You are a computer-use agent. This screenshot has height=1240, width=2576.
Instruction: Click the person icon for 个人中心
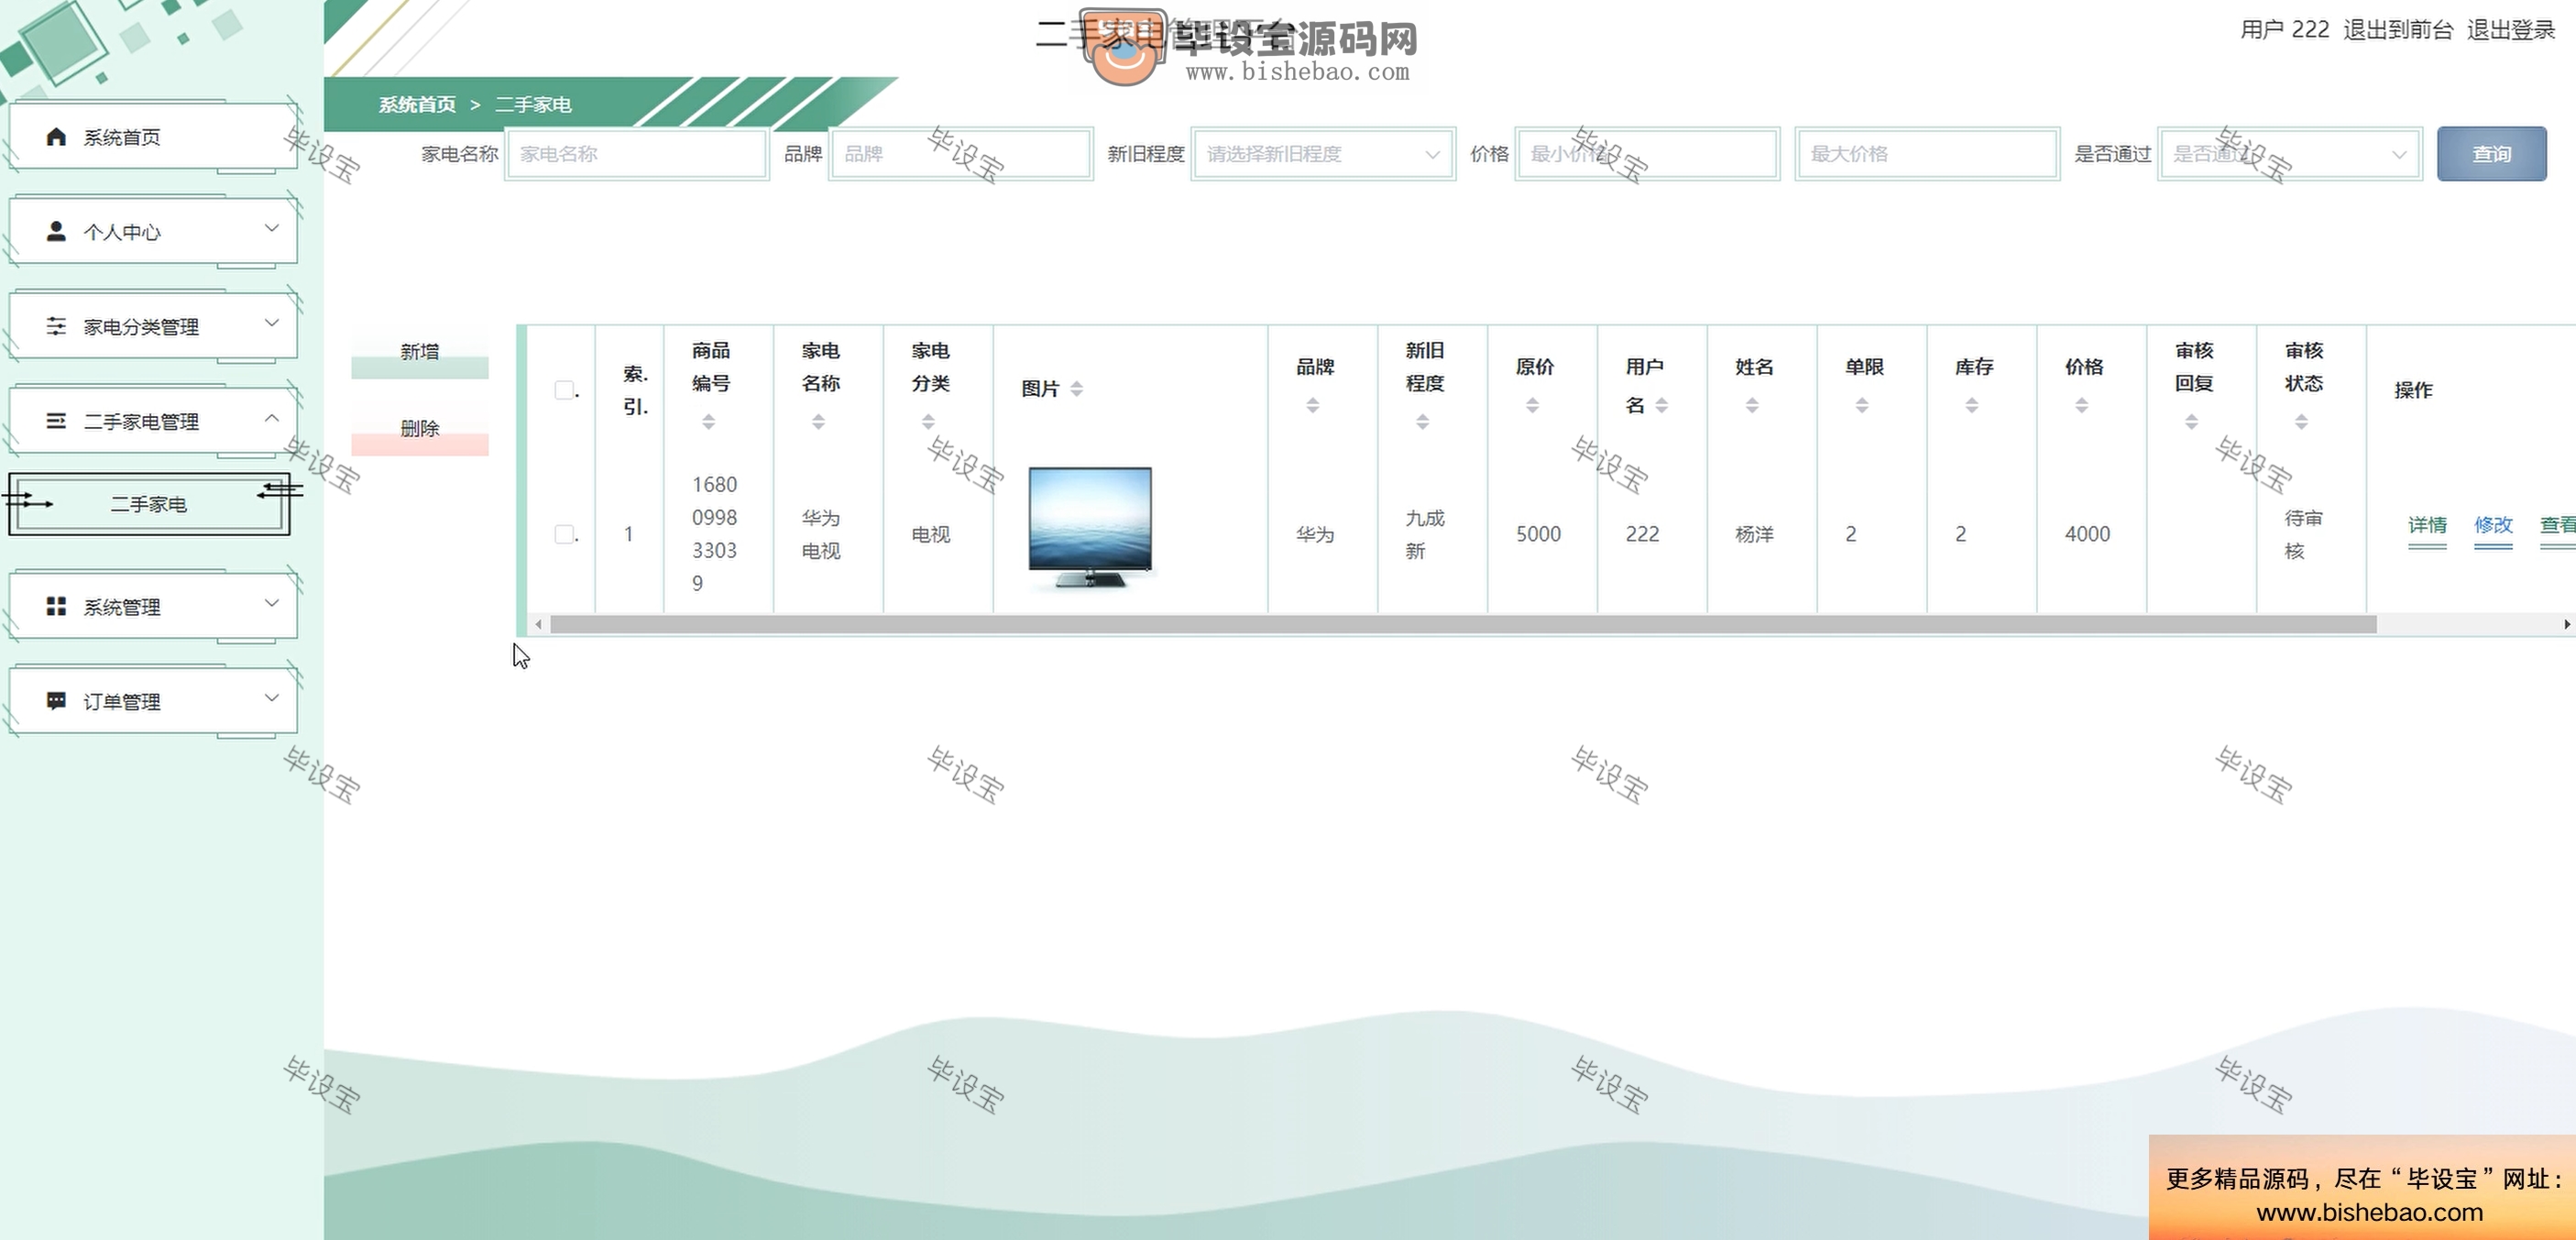[56, 231]
